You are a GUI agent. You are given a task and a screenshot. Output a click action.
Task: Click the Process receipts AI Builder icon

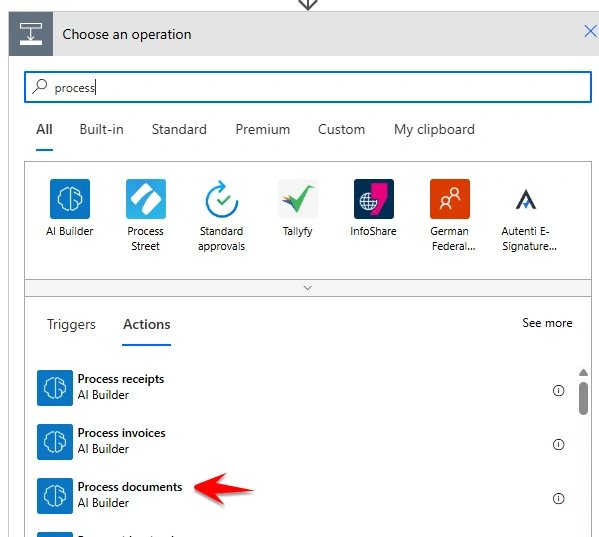(55, 388)
